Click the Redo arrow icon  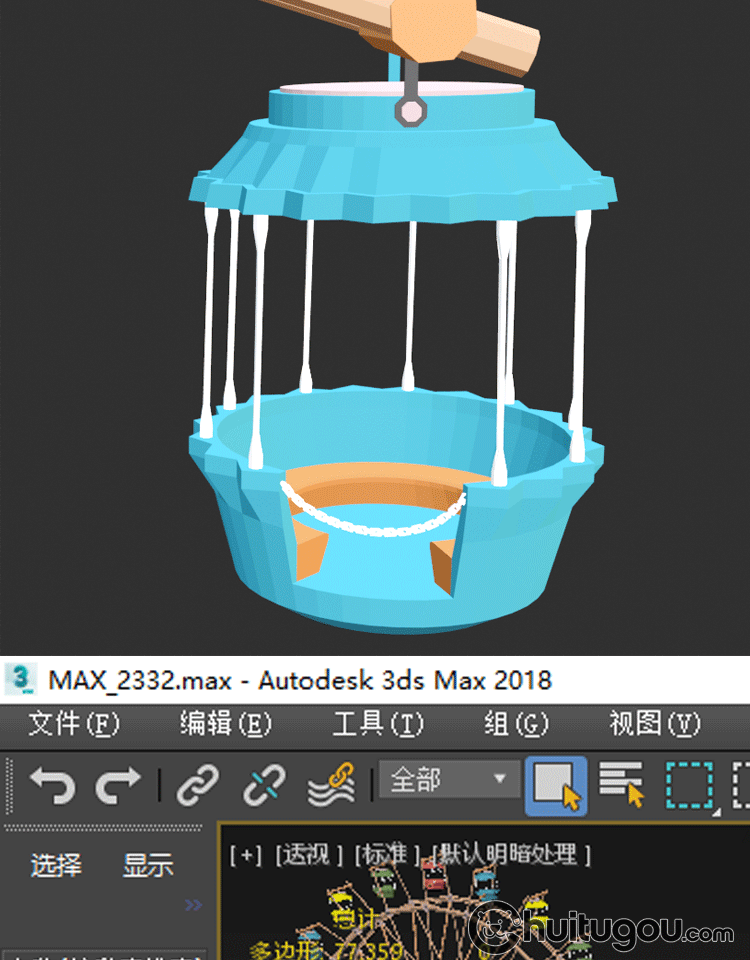point(117,785)
